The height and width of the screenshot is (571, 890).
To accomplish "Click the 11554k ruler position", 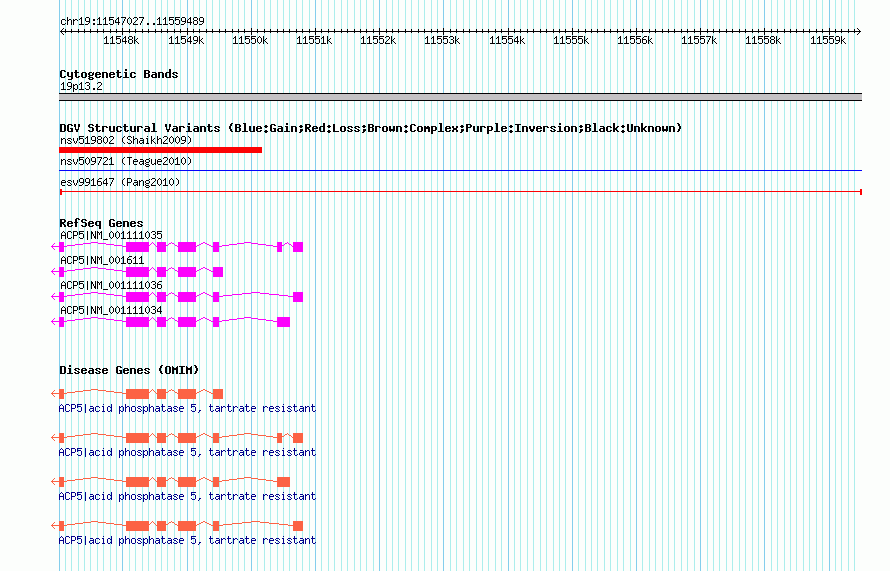I will [x=507, y=40].
